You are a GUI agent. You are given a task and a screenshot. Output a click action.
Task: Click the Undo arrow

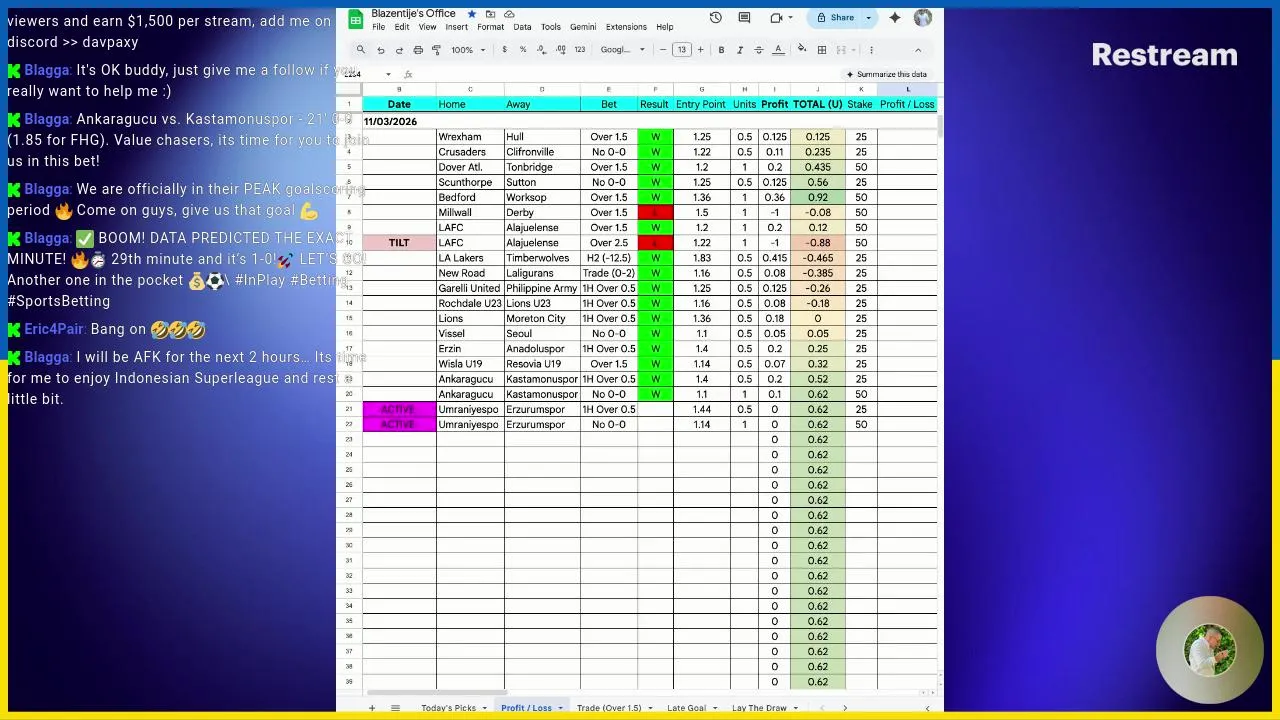pyautogui.click(x=381, y=50)
